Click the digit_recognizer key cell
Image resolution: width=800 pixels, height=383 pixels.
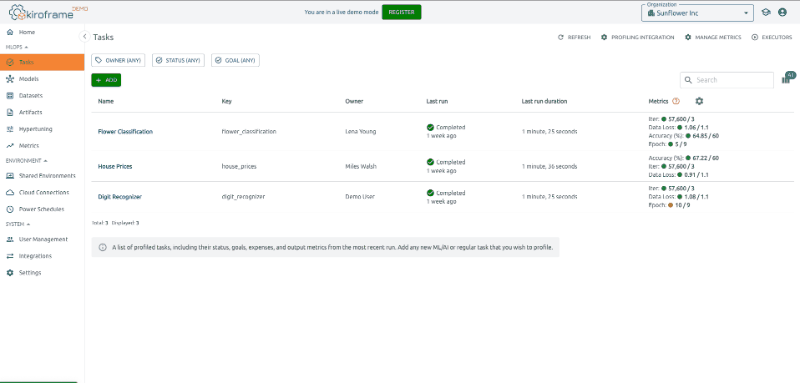pos(243,197)
